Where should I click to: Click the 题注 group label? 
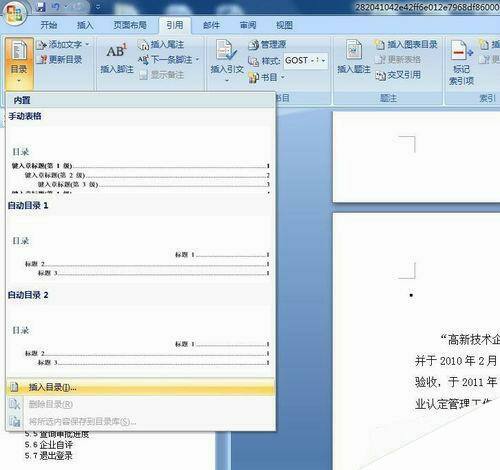click(388, 98)
